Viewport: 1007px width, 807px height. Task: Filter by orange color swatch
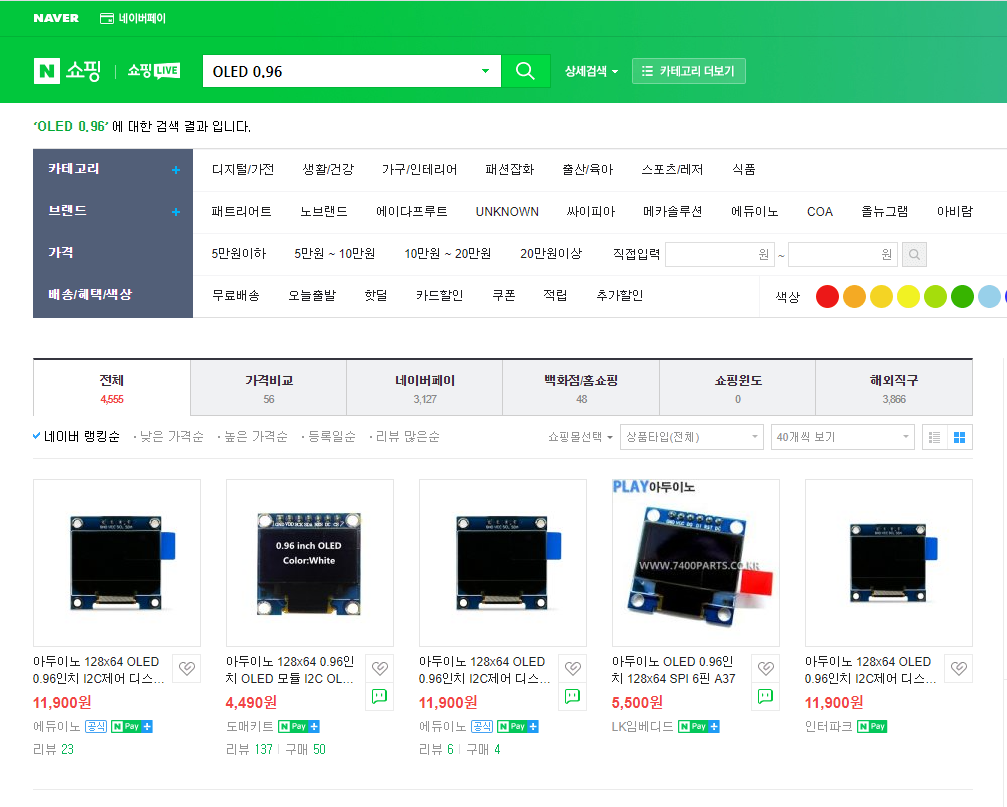[x=854, y=297]
